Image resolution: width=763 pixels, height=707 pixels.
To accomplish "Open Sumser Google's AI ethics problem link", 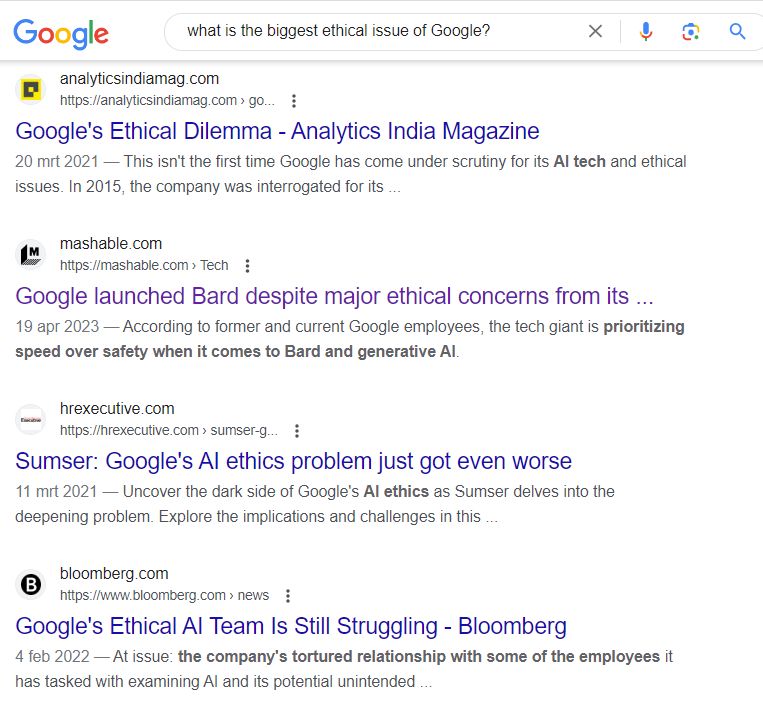I will coord(293,461).
